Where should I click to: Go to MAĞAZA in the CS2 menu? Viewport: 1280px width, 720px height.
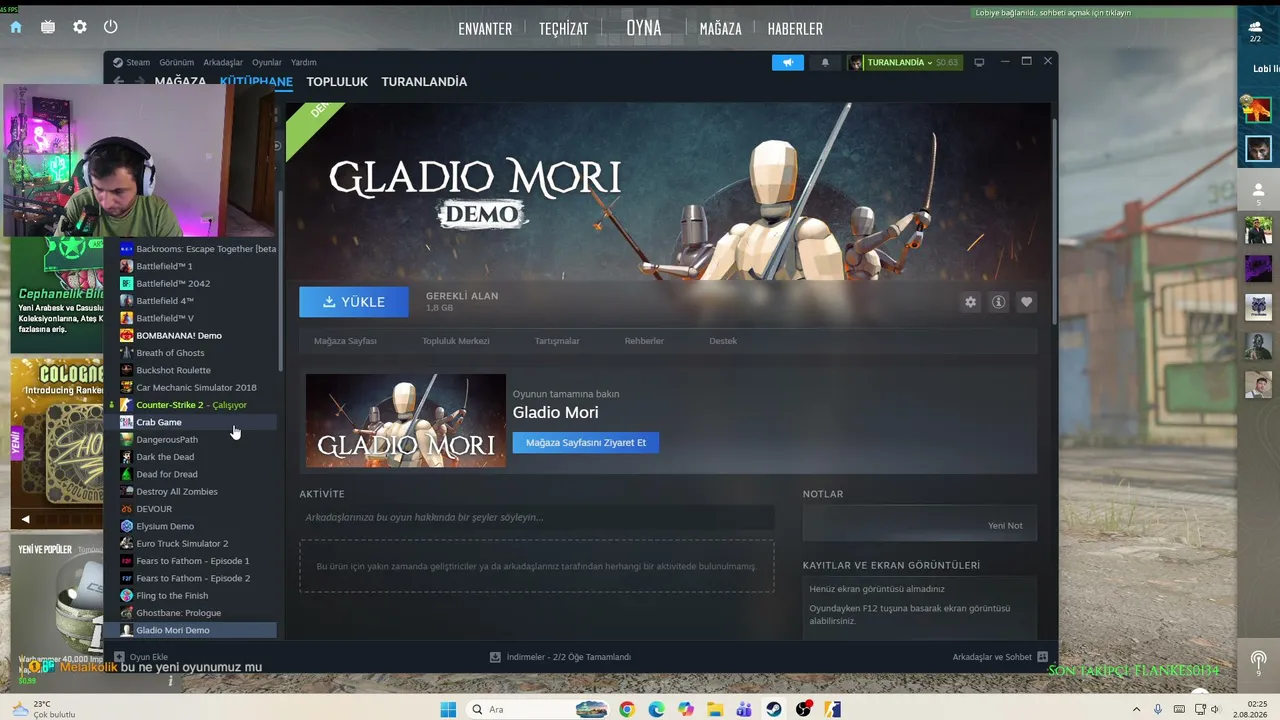click(x=721, y=29)
